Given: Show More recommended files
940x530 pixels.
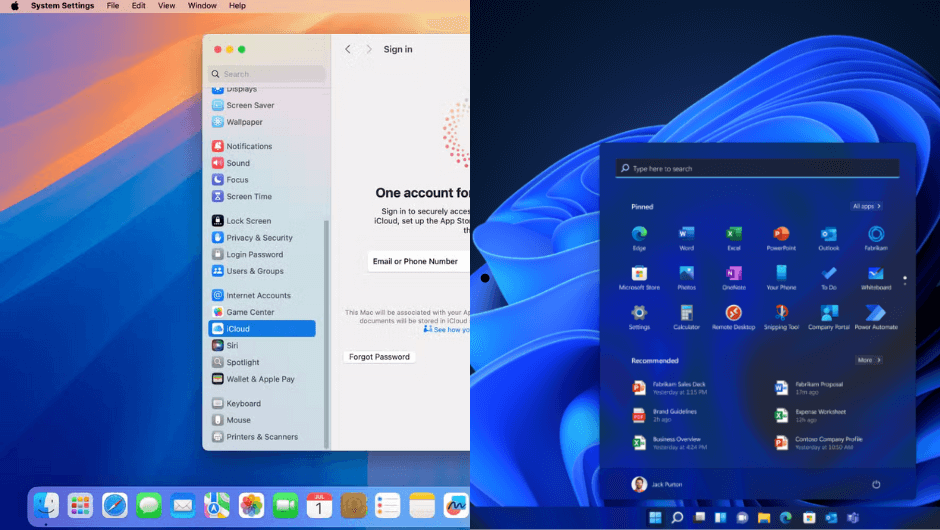Looking at the screenshot, I should pos(869,360).
